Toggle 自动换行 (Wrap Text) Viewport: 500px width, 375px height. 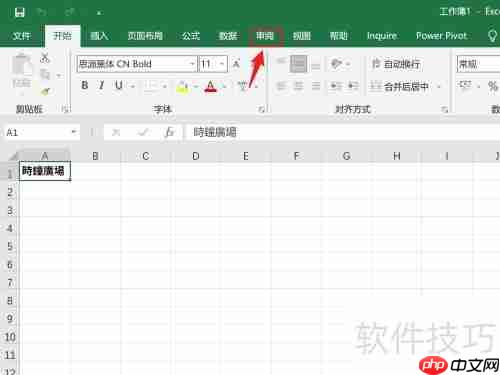pos(396,64)
